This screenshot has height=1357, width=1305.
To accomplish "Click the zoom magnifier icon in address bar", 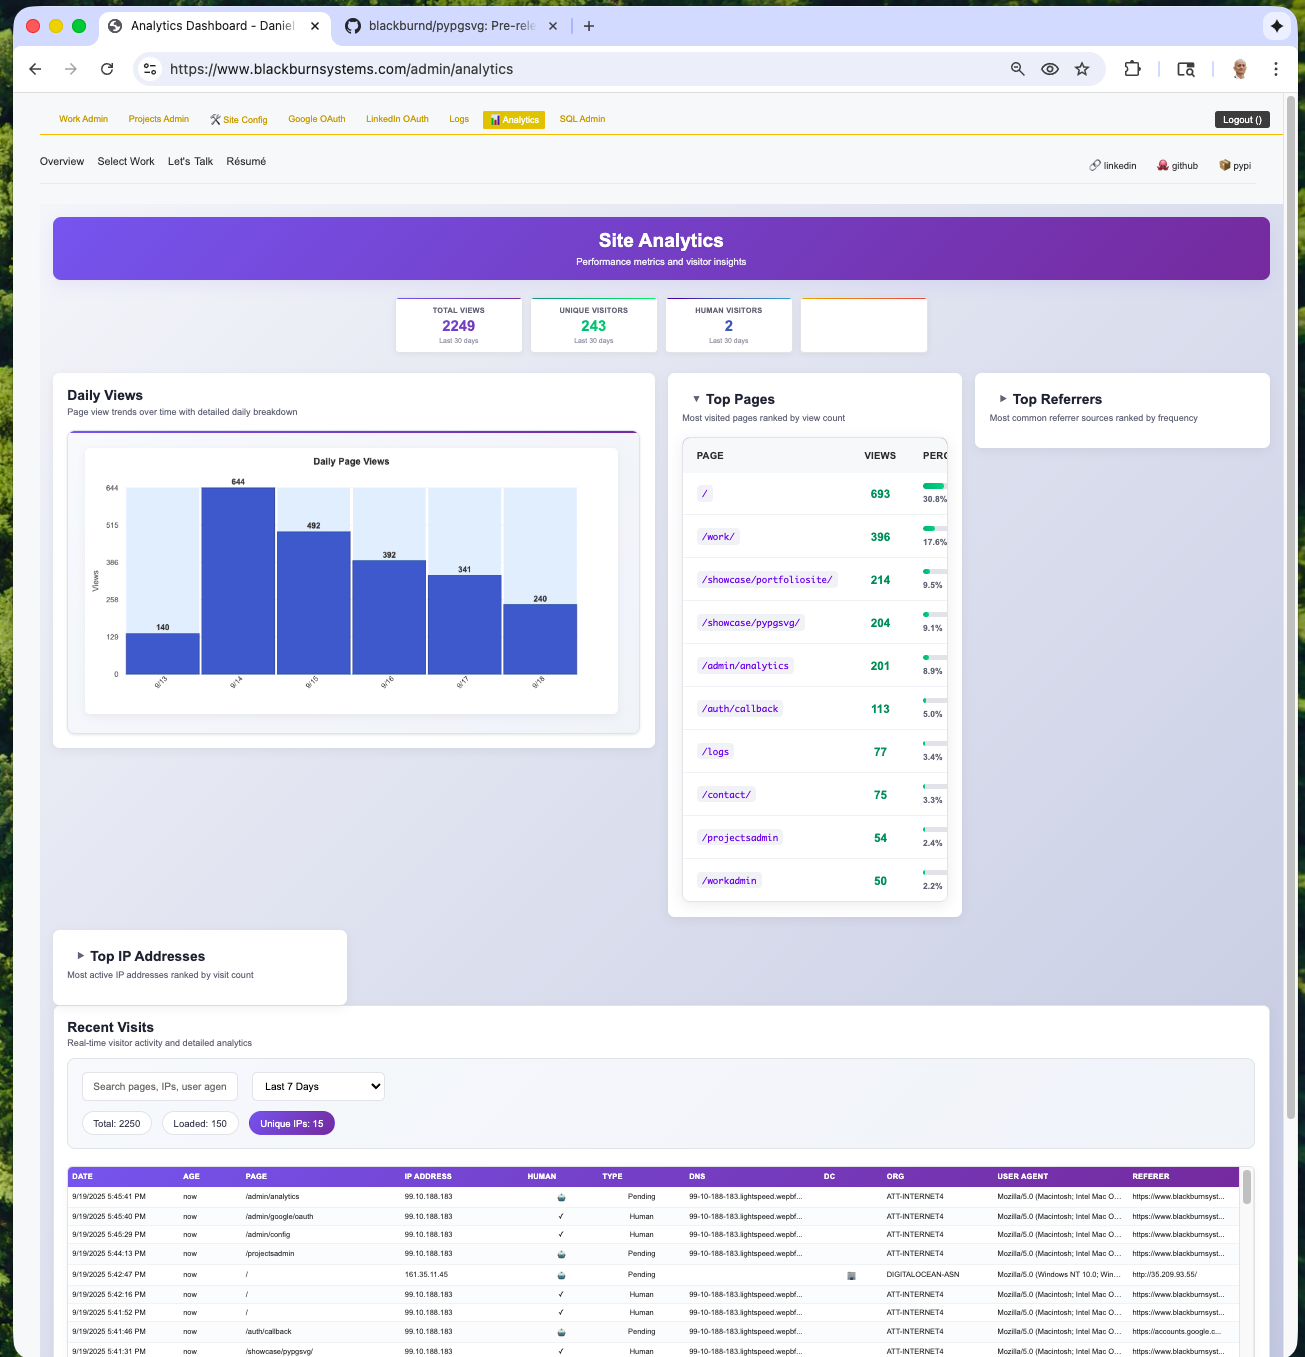I will click(1017, 69).
